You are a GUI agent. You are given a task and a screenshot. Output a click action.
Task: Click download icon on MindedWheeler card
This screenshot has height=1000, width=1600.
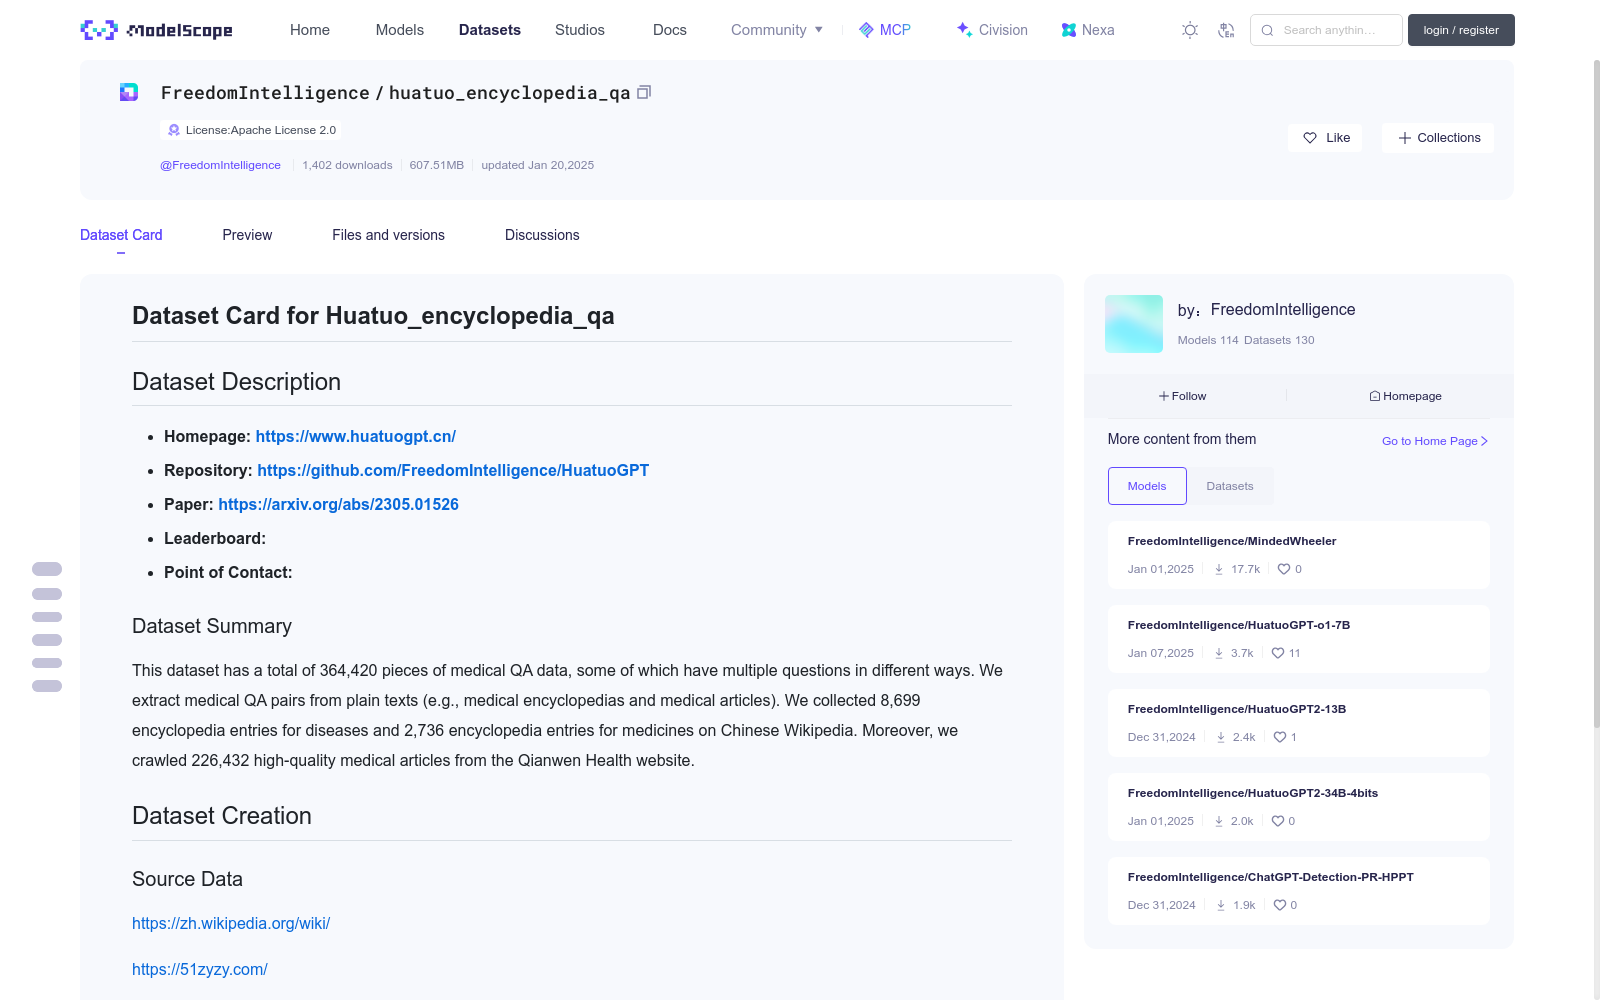(x=1219, y=569)
